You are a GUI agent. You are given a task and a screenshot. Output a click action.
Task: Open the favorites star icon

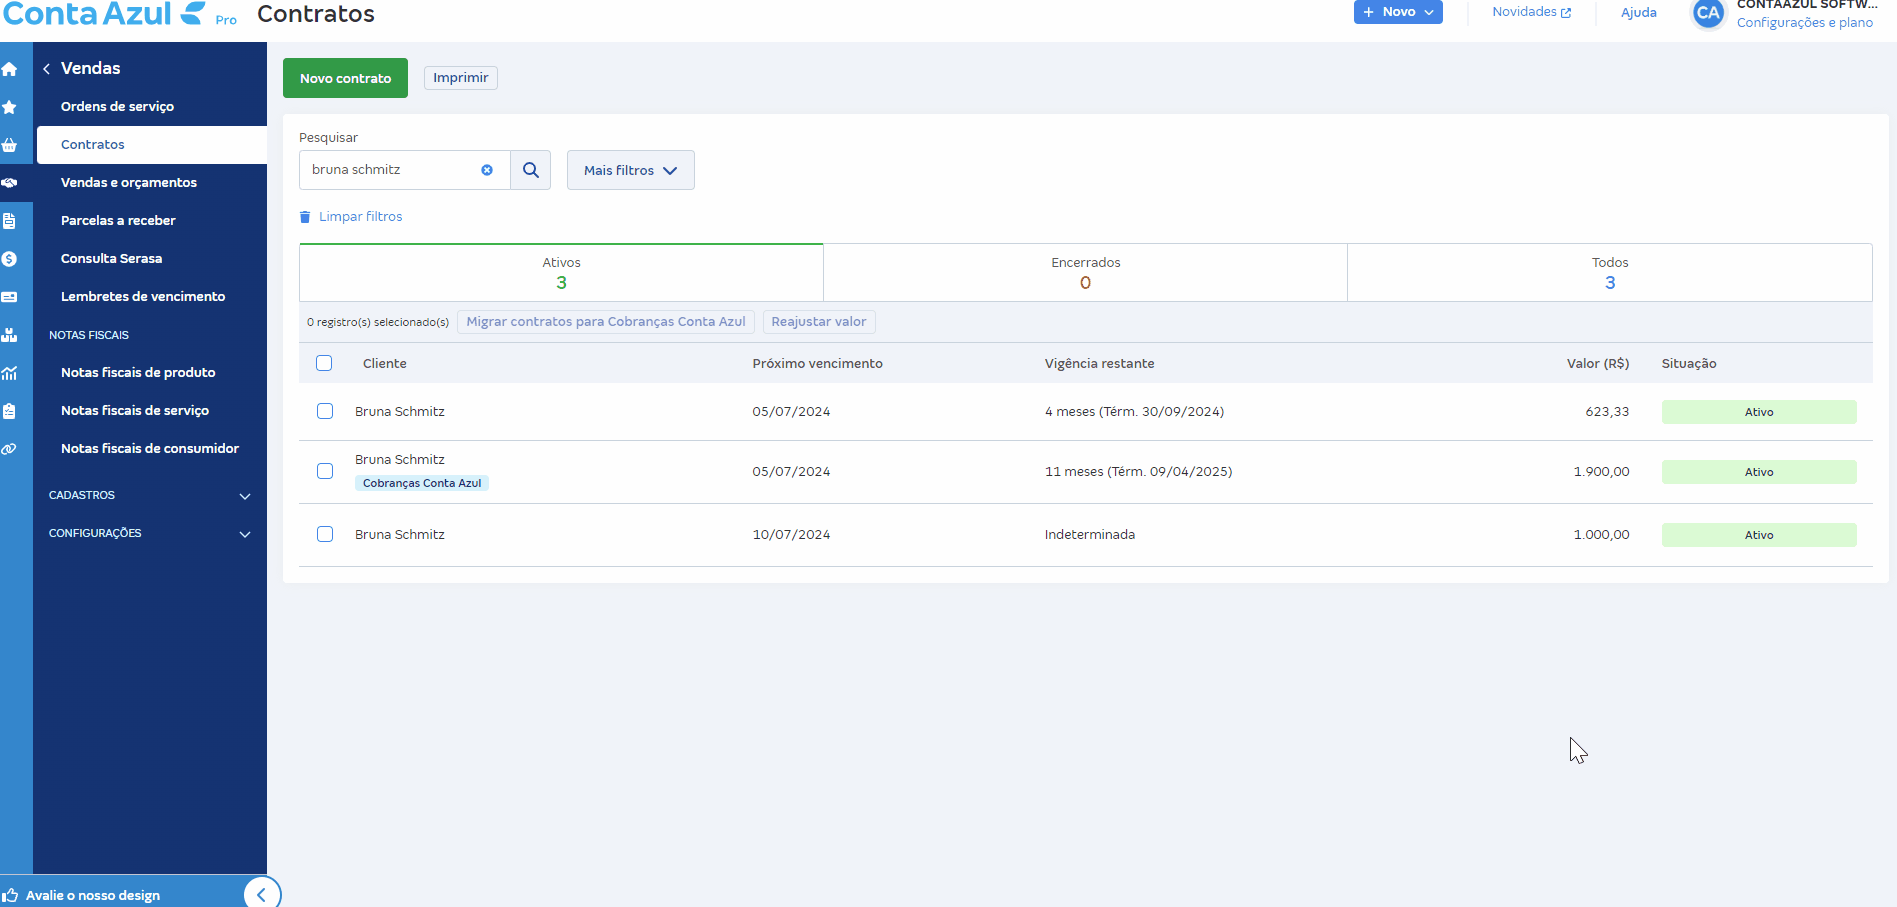pos(9,107)
